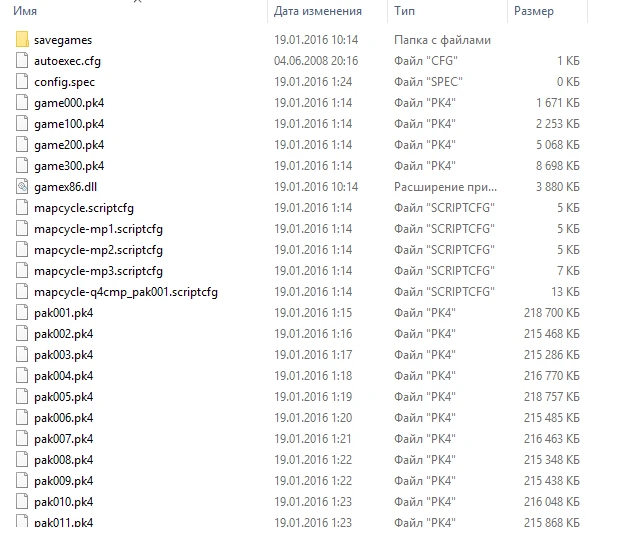
Task: Click the pak001.pk4 file icon
Action: pos(22,312)
